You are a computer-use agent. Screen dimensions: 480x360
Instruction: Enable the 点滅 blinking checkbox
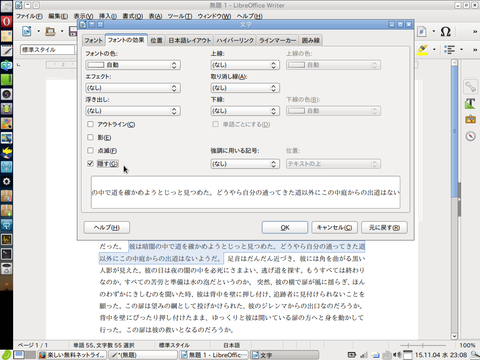point(90,151)
